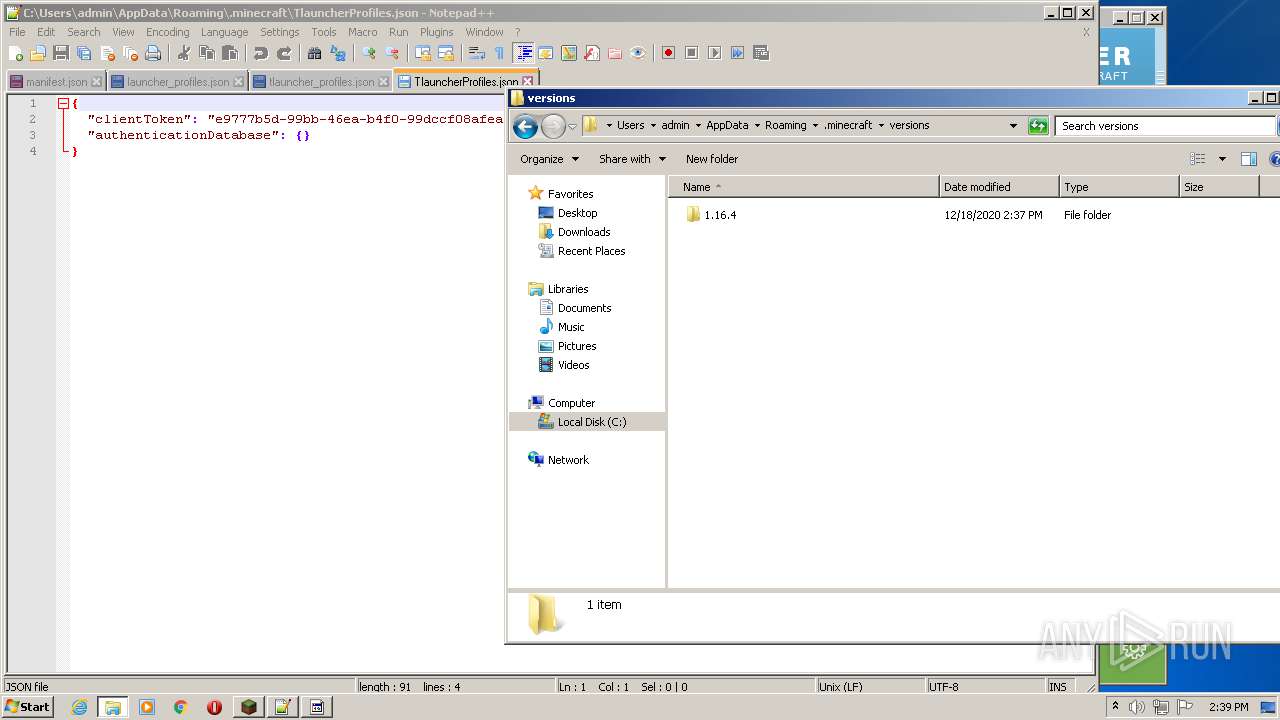Click the Windows Start button
The width and height of the screenshot is (1280, 720).
point(28,707)
